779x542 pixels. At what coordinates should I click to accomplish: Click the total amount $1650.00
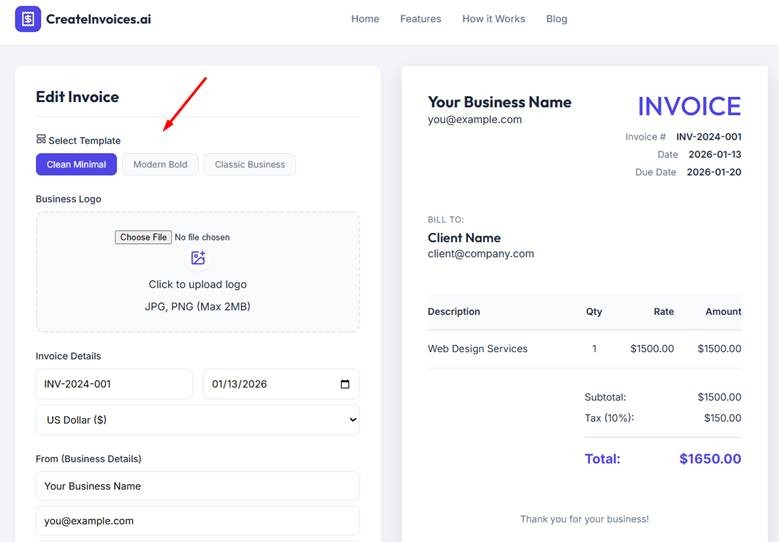[x=710, y=459]
